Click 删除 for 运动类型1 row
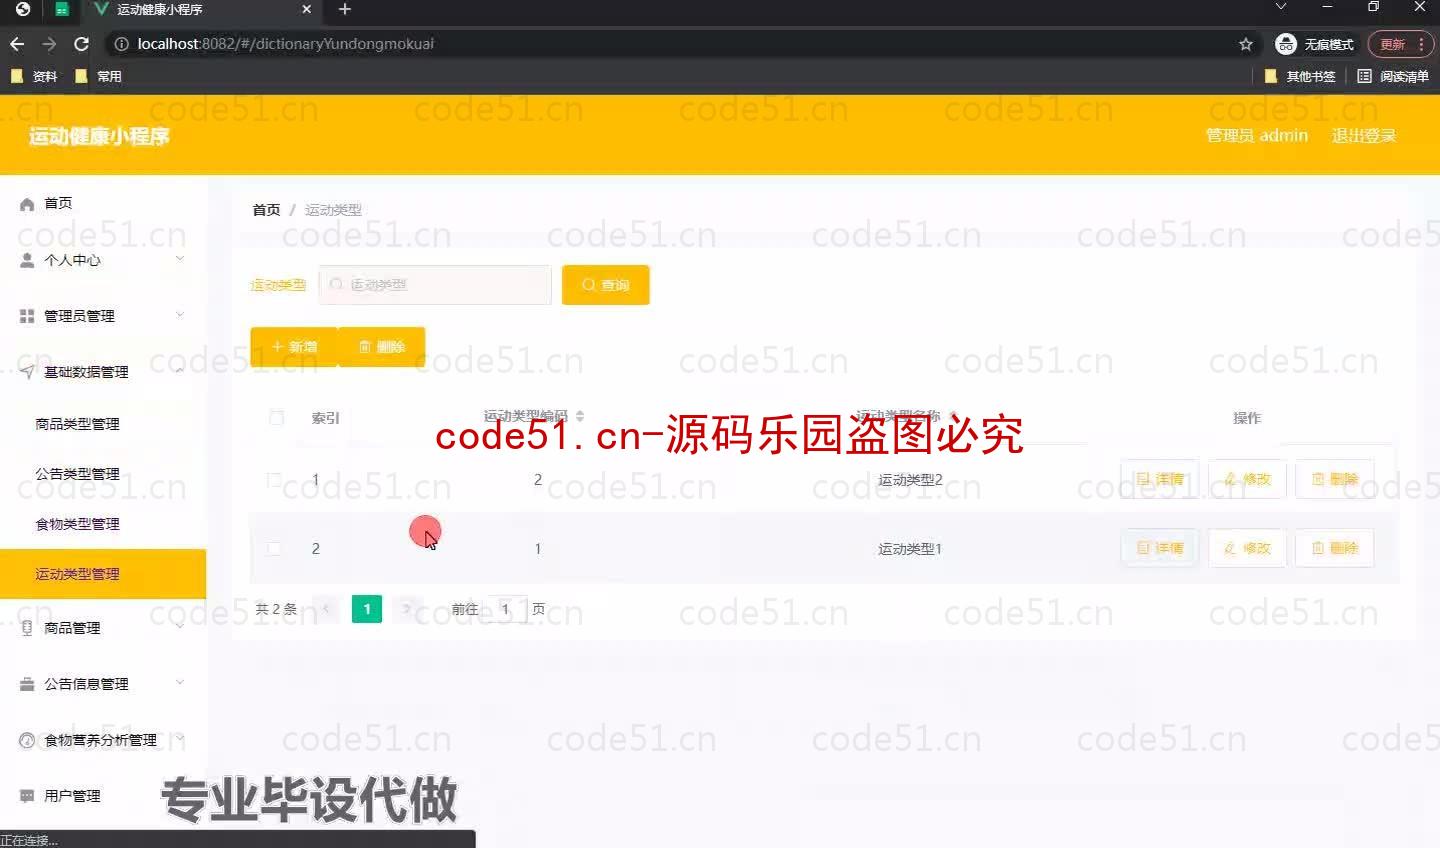 (1335, 548)
